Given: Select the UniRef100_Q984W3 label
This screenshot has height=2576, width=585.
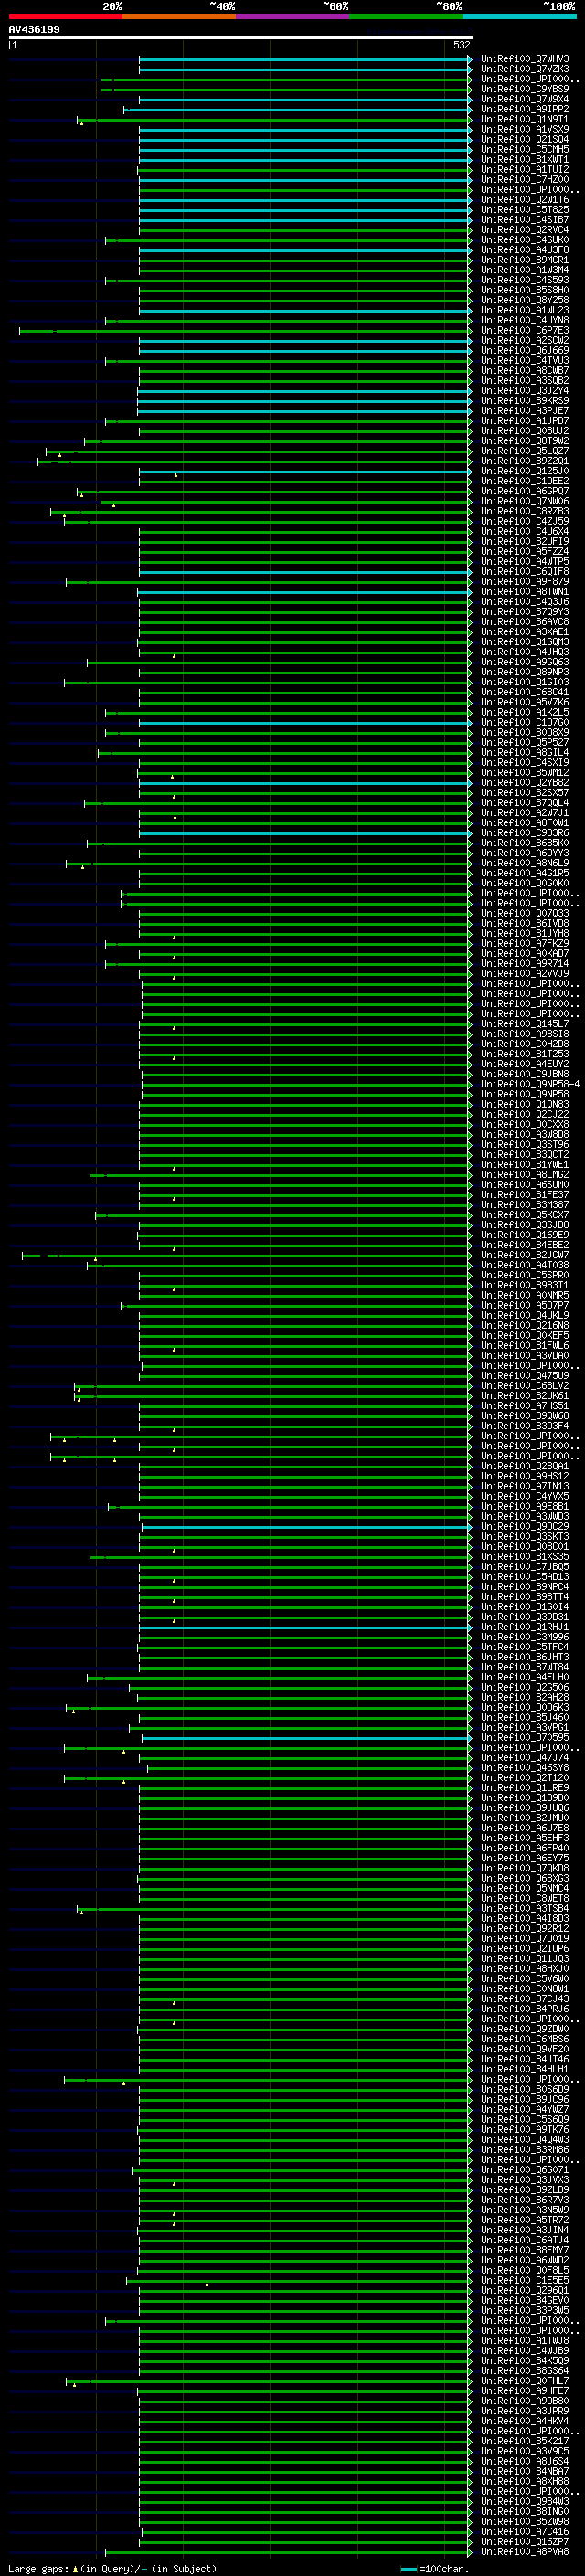Looking at the screenshot, I should (525, 2501).
